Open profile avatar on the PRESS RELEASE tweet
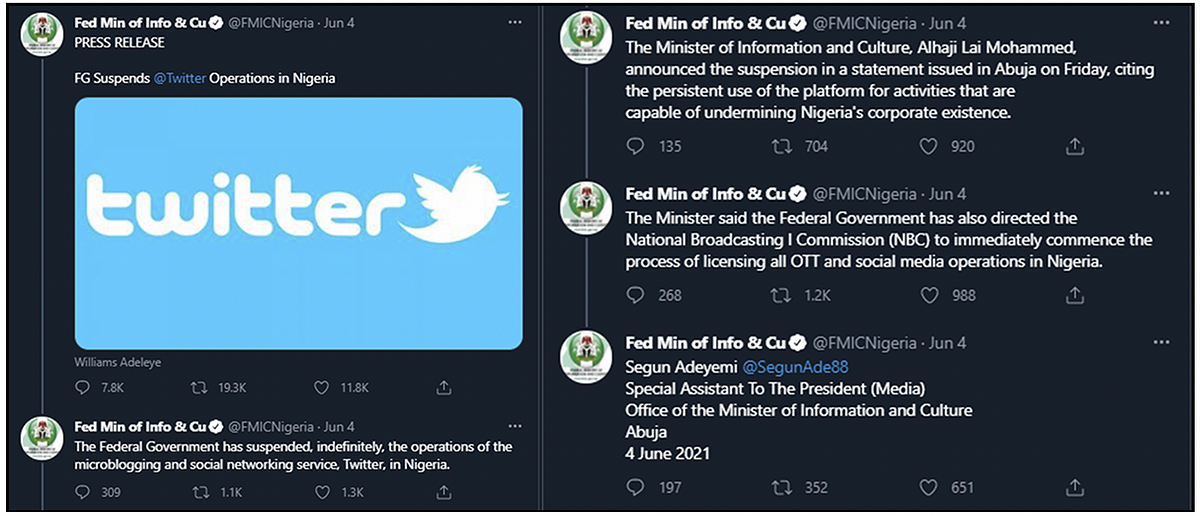The height and width of the screenshot is (516, 1200). point(42,35)
